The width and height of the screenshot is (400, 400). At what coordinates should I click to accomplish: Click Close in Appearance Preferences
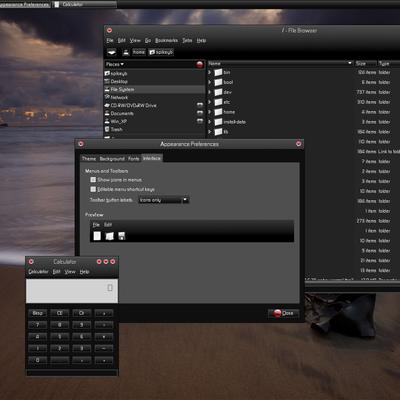click(284, 313)
